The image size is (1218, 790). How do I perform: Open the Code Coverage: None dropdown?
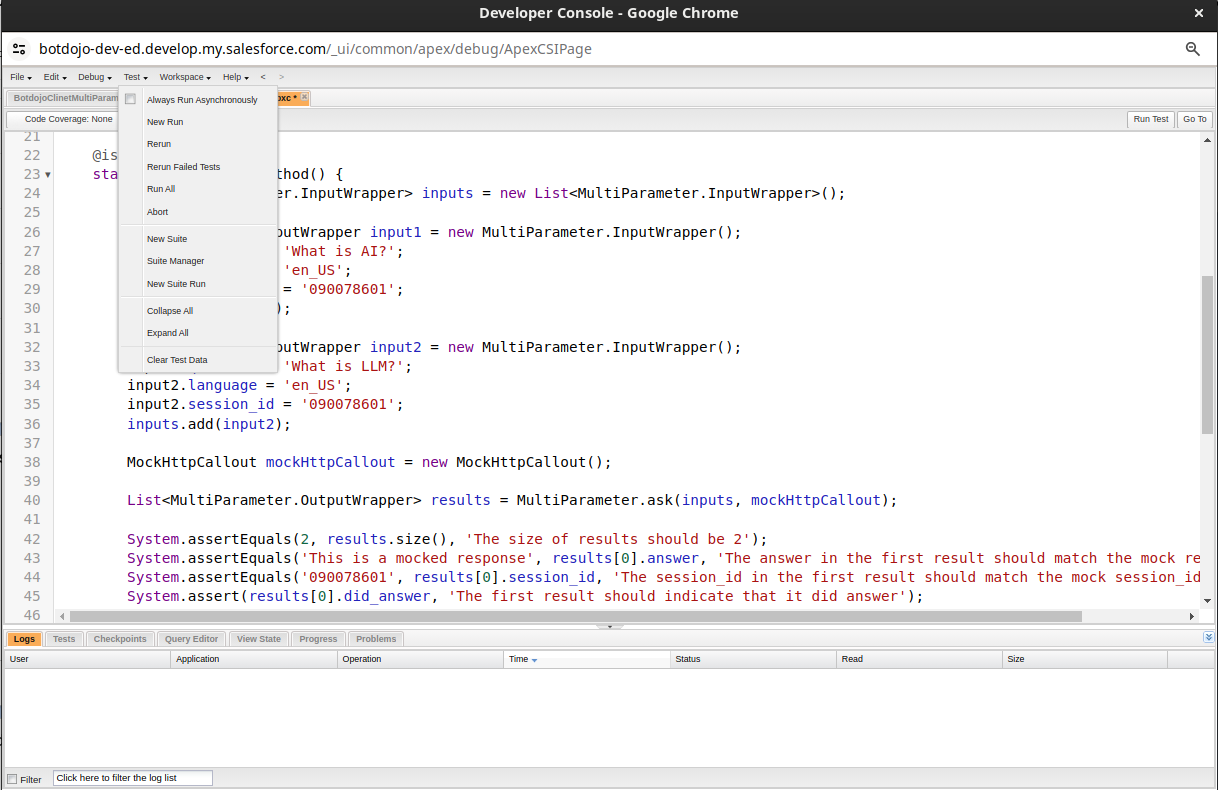pos(68,119)
